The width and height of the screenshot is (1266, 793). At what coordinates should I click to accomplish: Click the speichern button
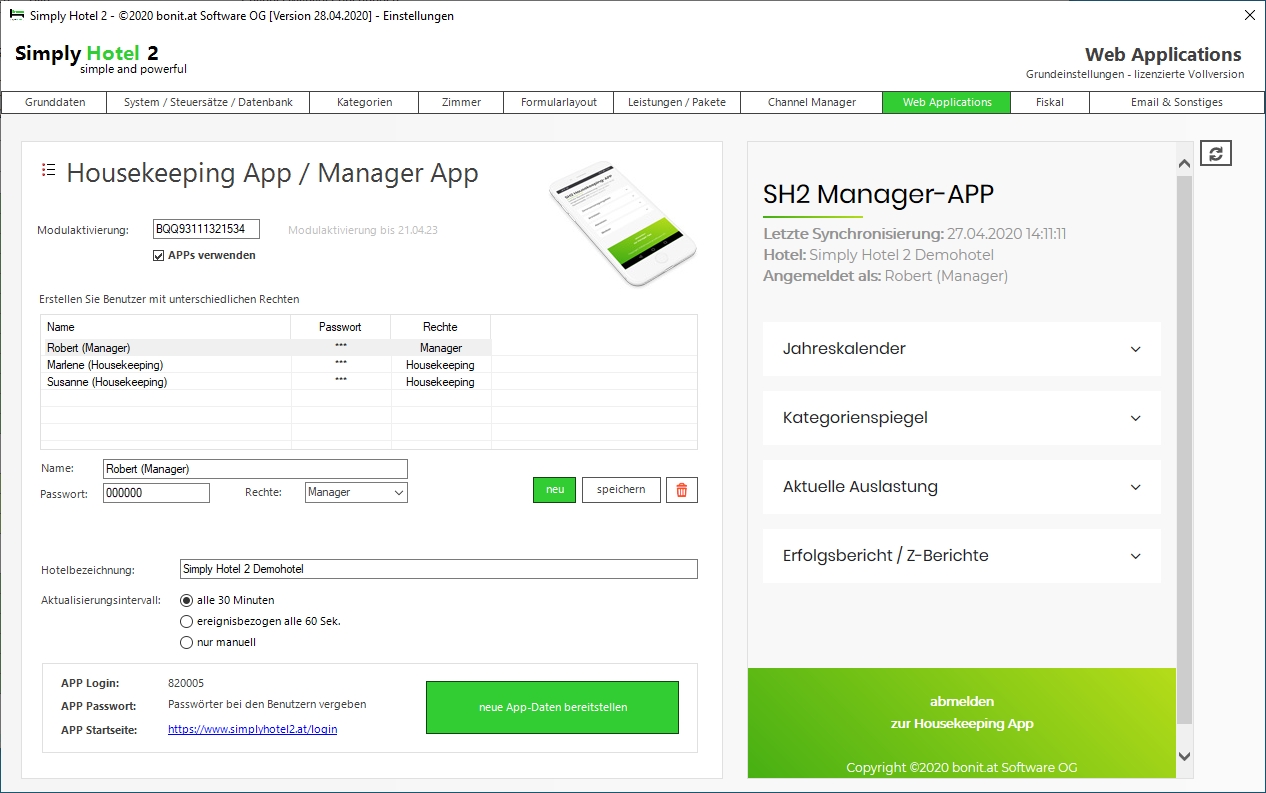tap(621, 490)
